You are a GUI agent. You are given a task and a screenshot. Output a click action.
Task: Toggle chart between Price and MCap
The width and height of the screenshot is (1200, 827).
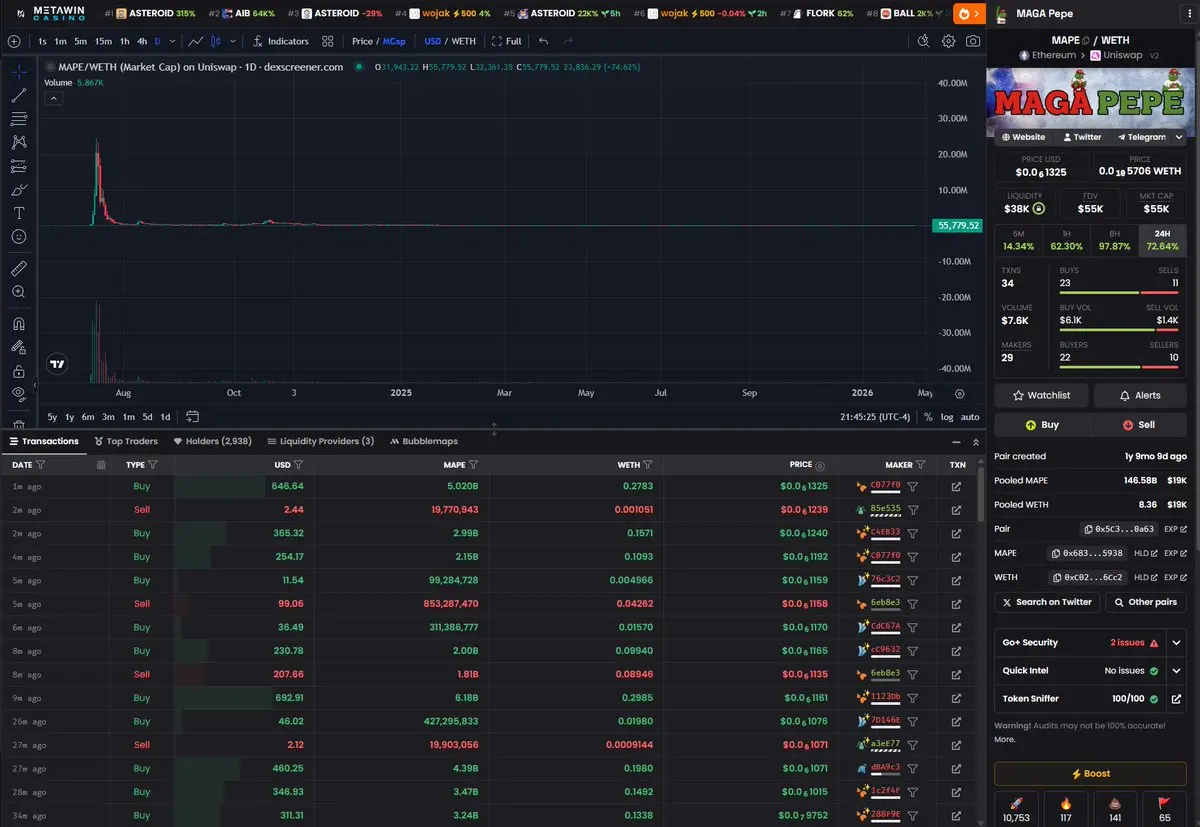click(378, 41)
